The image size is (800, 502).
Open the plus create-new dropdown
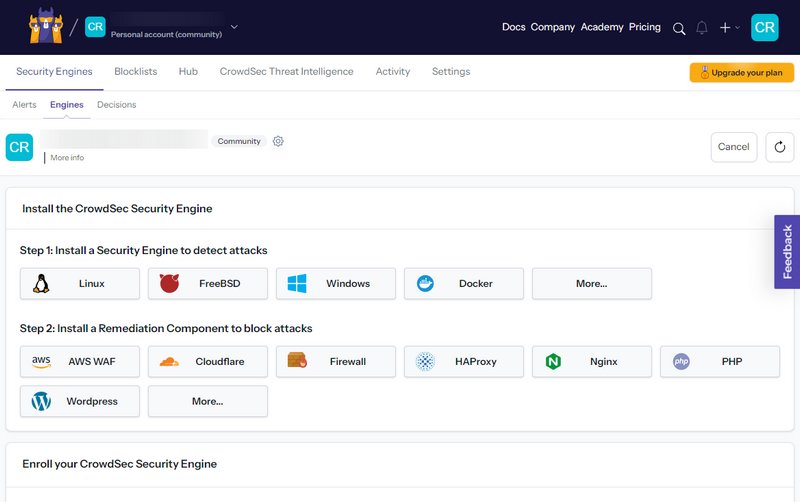[729, 28]
